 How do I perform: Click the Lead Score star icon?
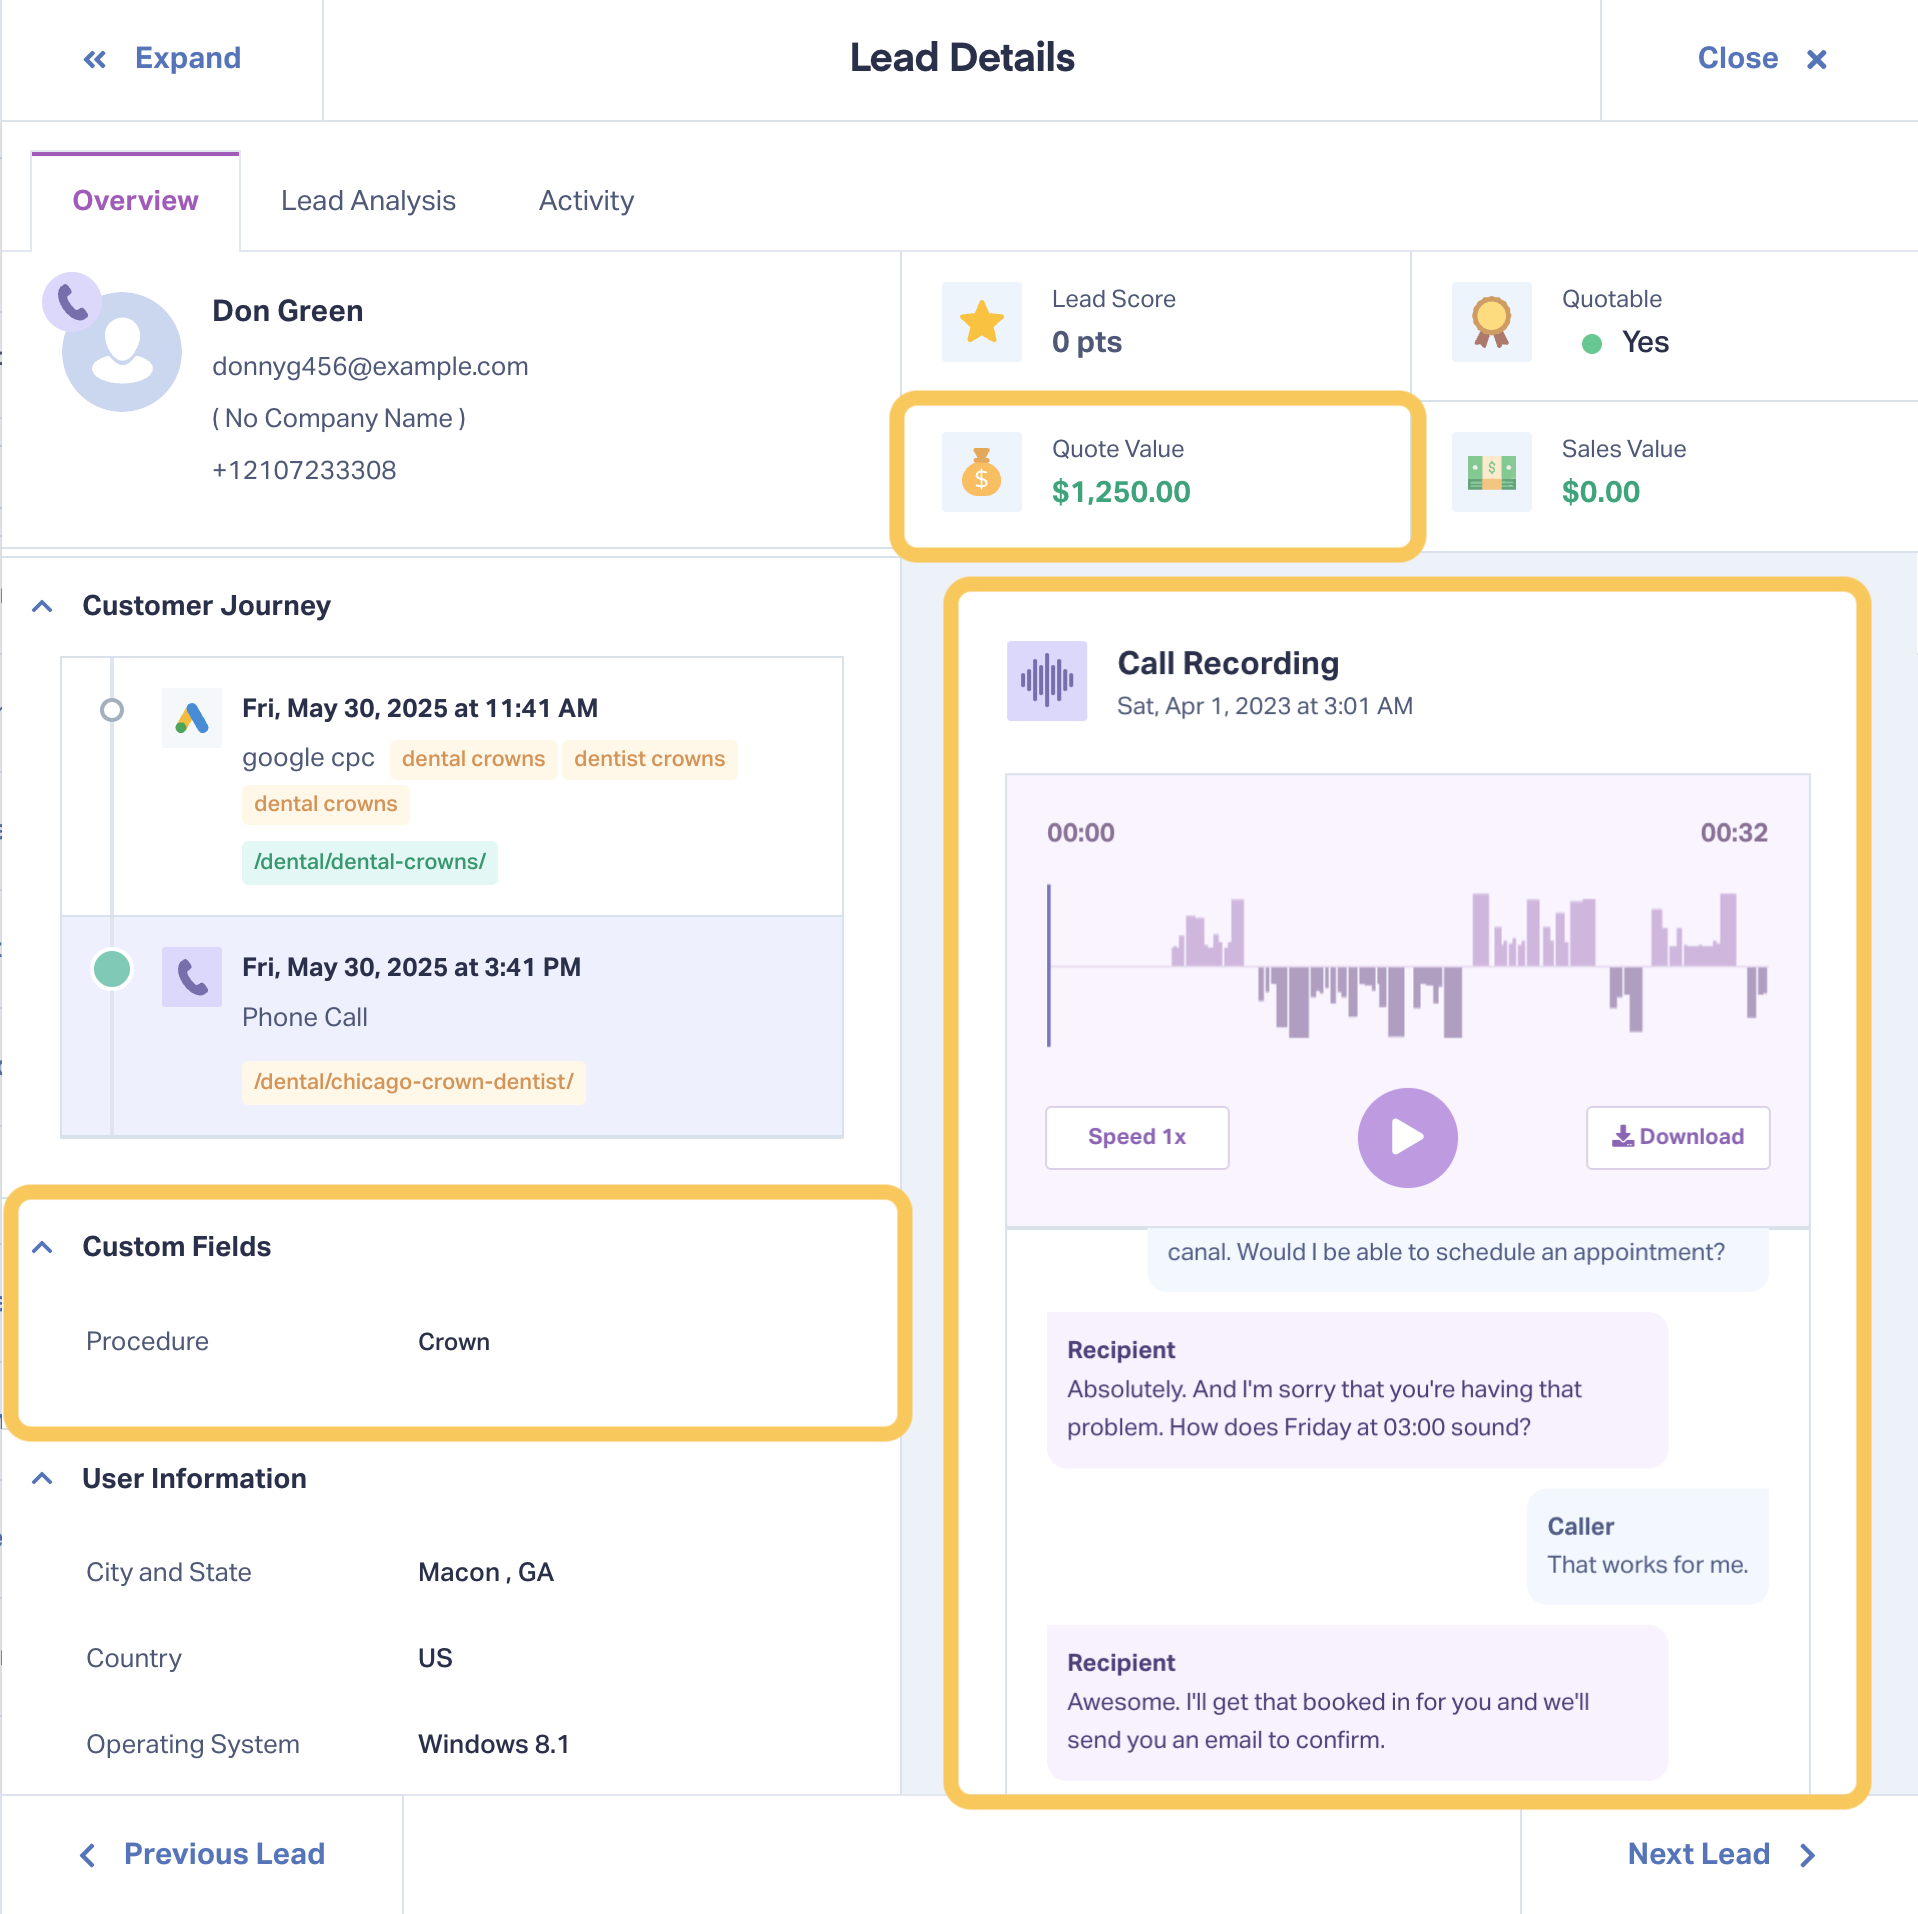981,322
